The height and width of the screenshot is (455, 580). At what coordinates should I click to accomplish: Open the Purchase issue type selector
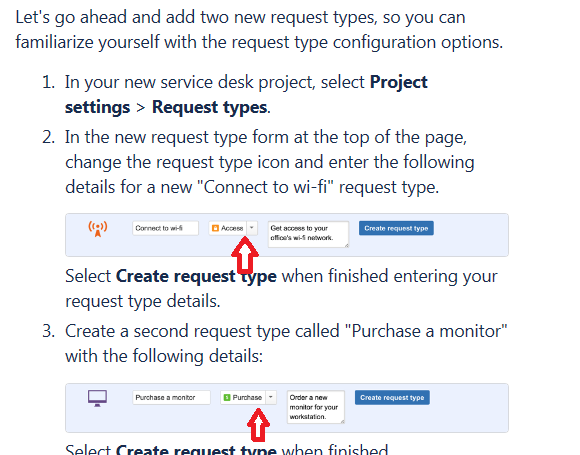(248, 398)
